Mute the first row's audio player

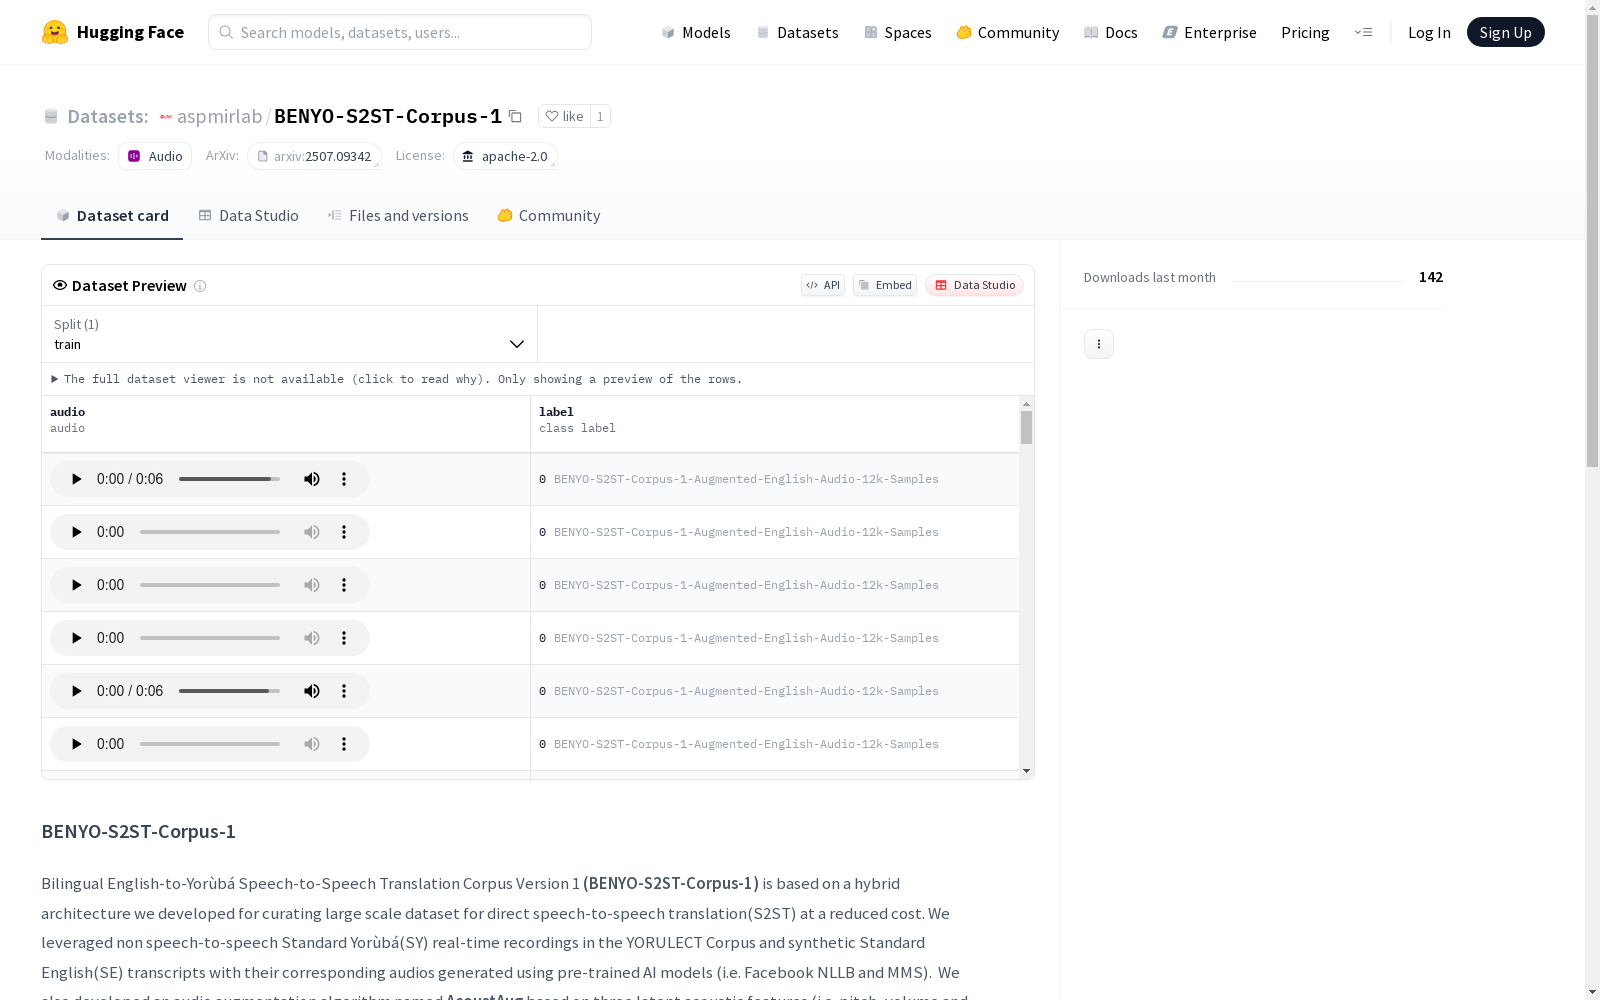pos(312,479)
